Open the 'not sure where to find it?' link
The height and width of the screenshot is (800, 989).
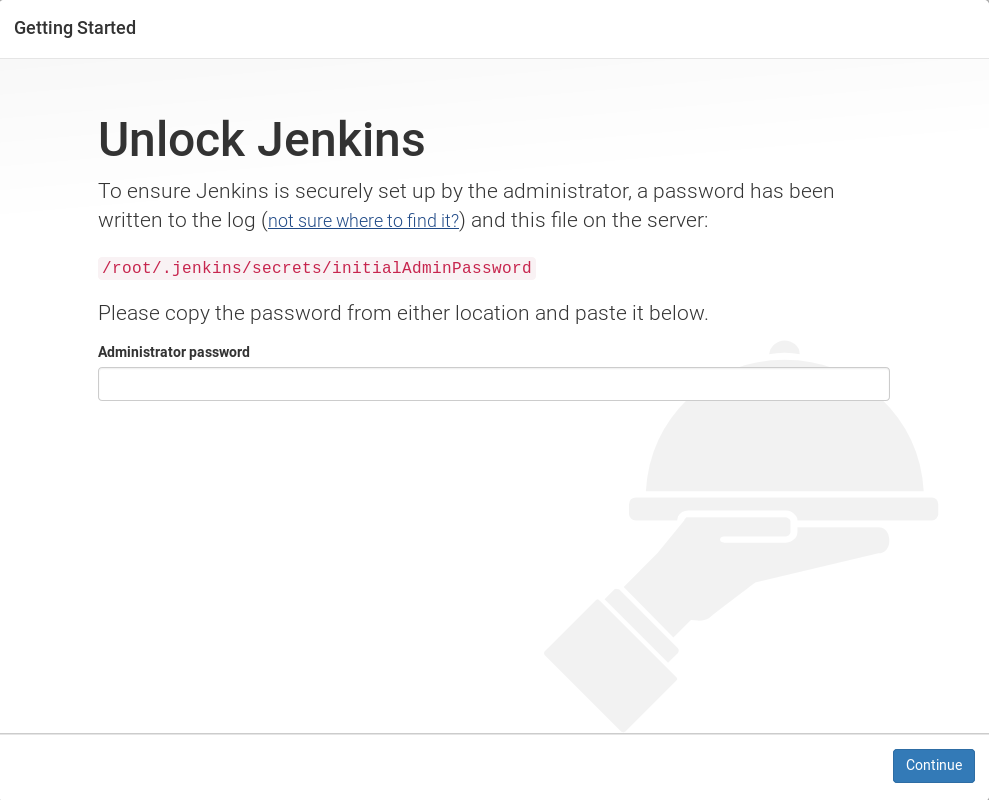(362, 221)
